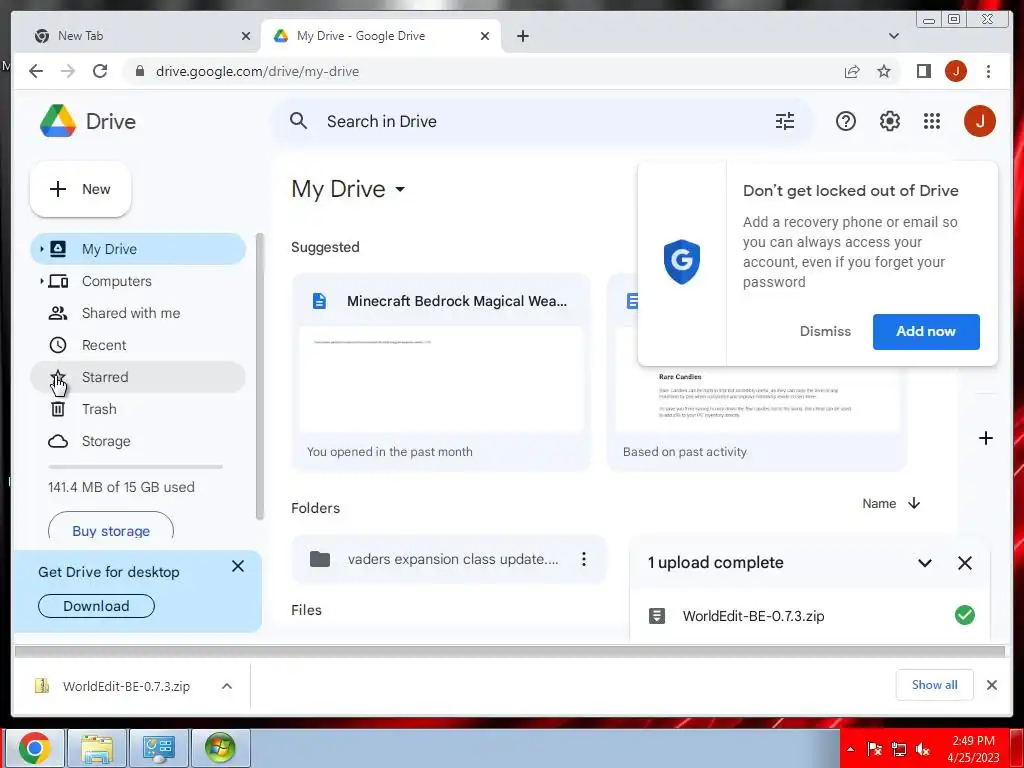Screen dimensions: 1024x768
Task: Open Shared with me section
Action: coord(138,313)
